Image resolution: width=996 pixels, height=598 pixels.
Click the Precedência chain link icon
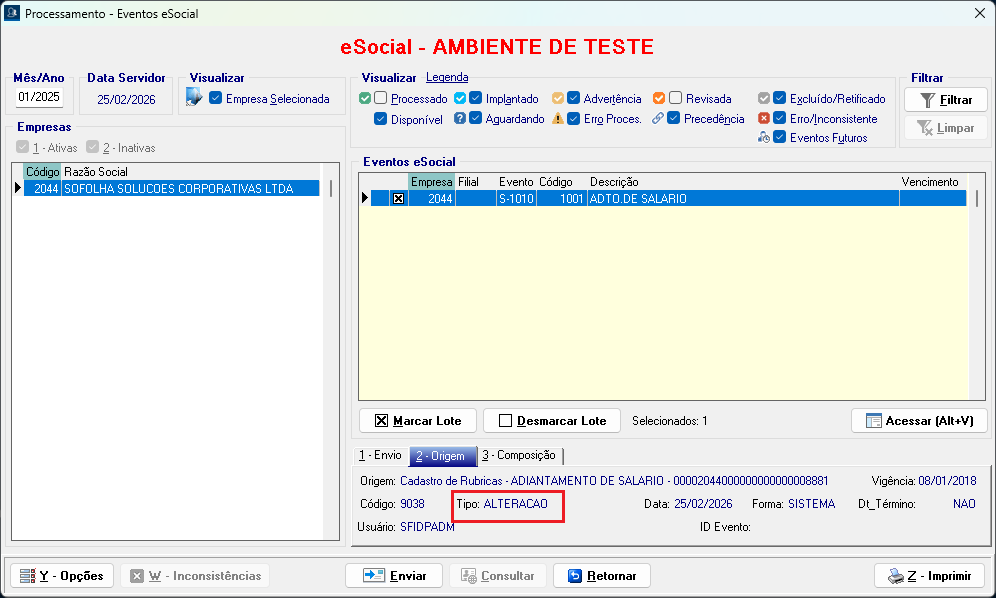pyautogui.click(x=658, y=118)
